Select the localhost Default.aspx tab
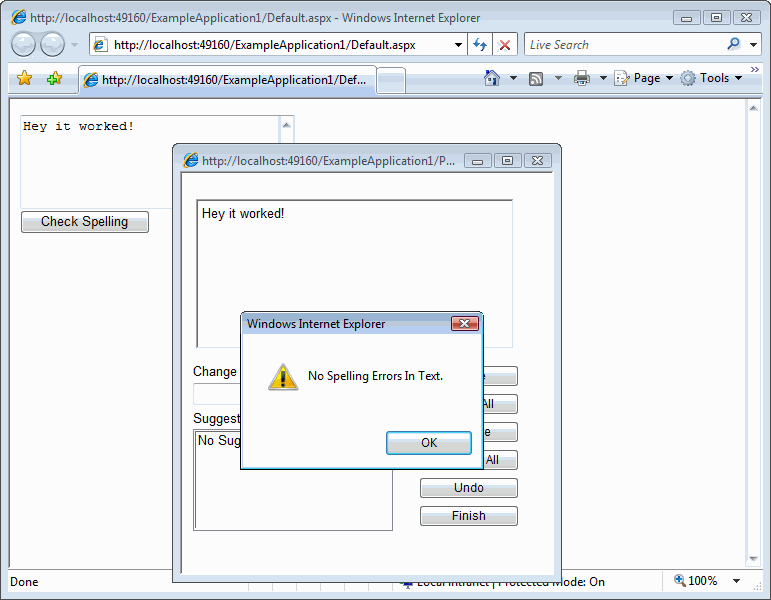771x600 pixels. point(228,80)
